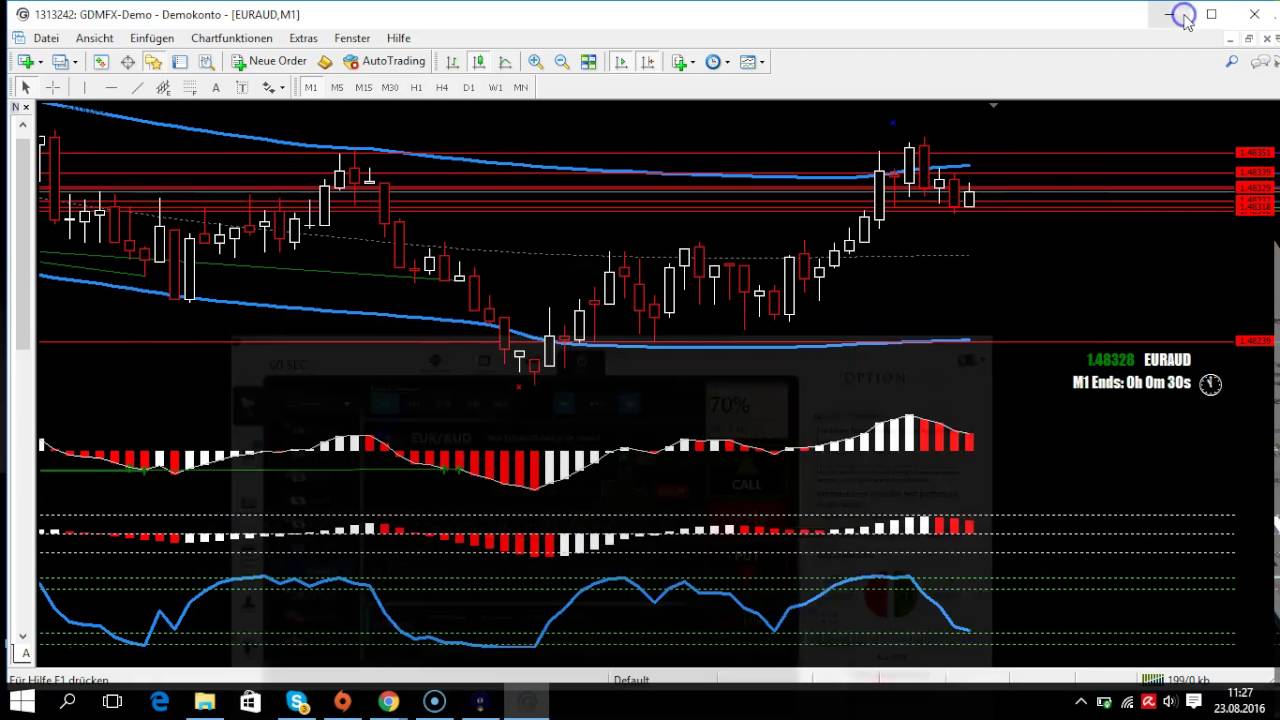Switch to bar chart display
1280x720 pixels.
pyautogui.click(x=452, y=62)
